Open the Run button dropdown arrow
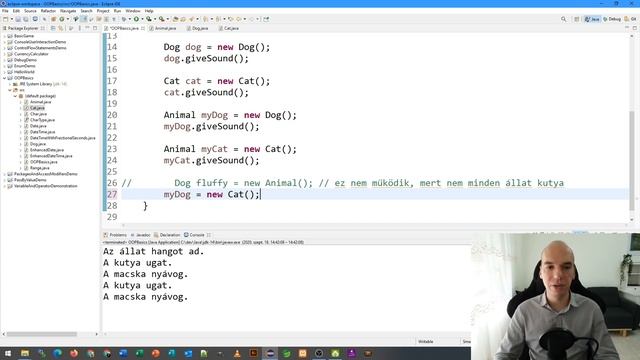 [142, 19]
